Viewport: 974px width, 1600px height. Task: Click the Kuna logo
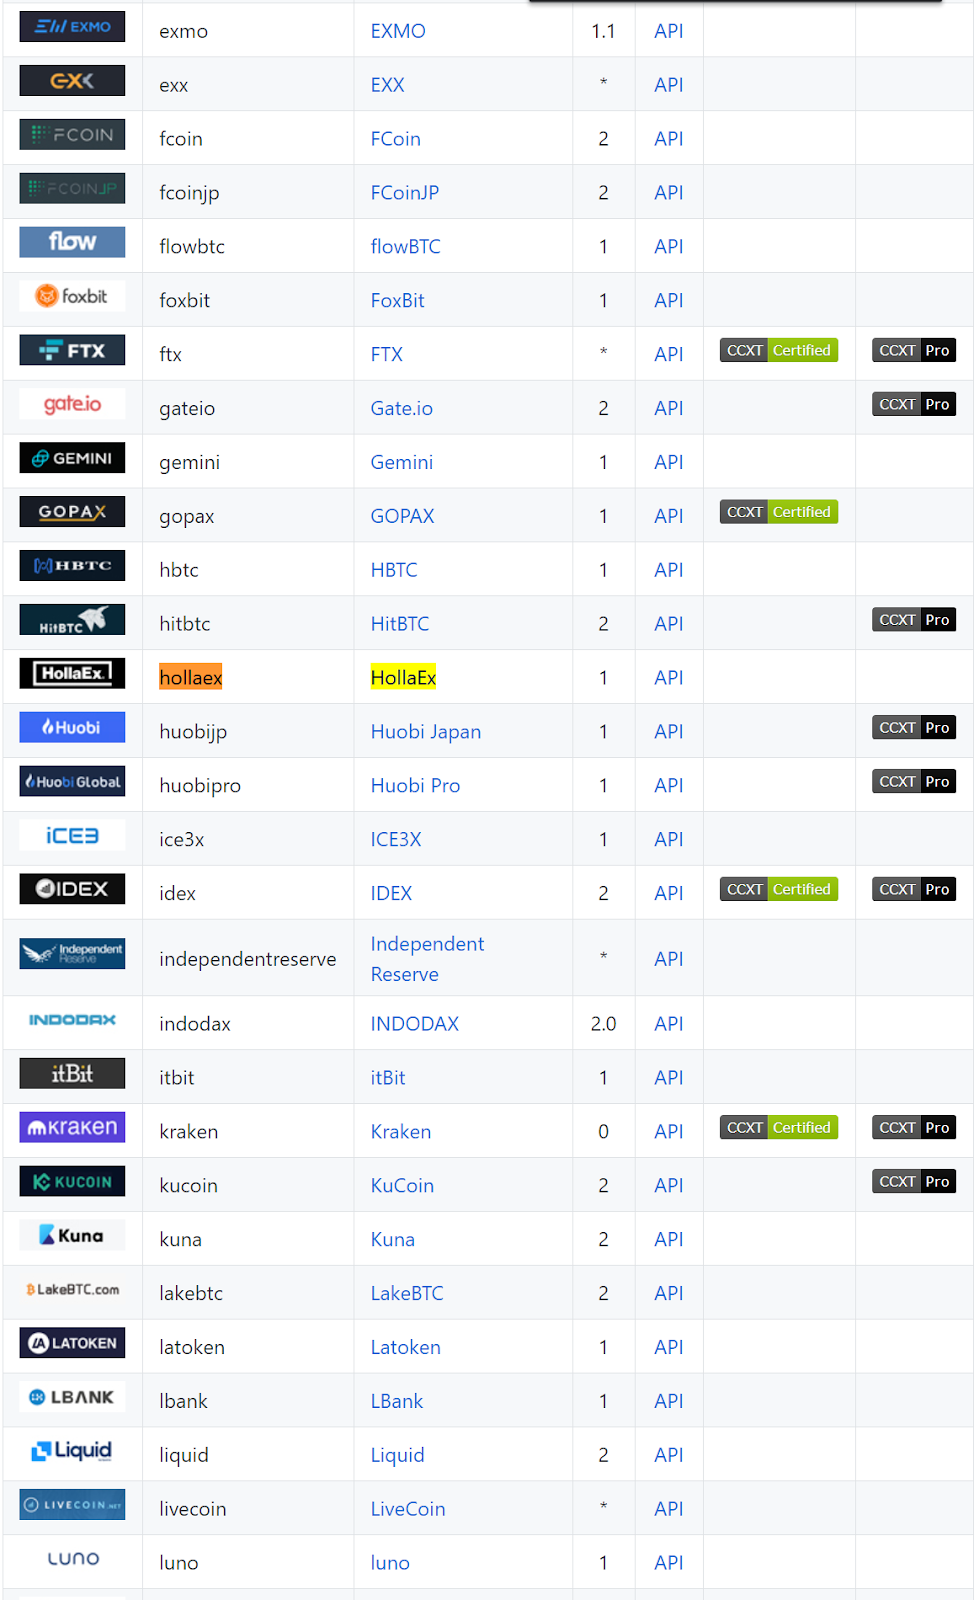coord(72,1237)
